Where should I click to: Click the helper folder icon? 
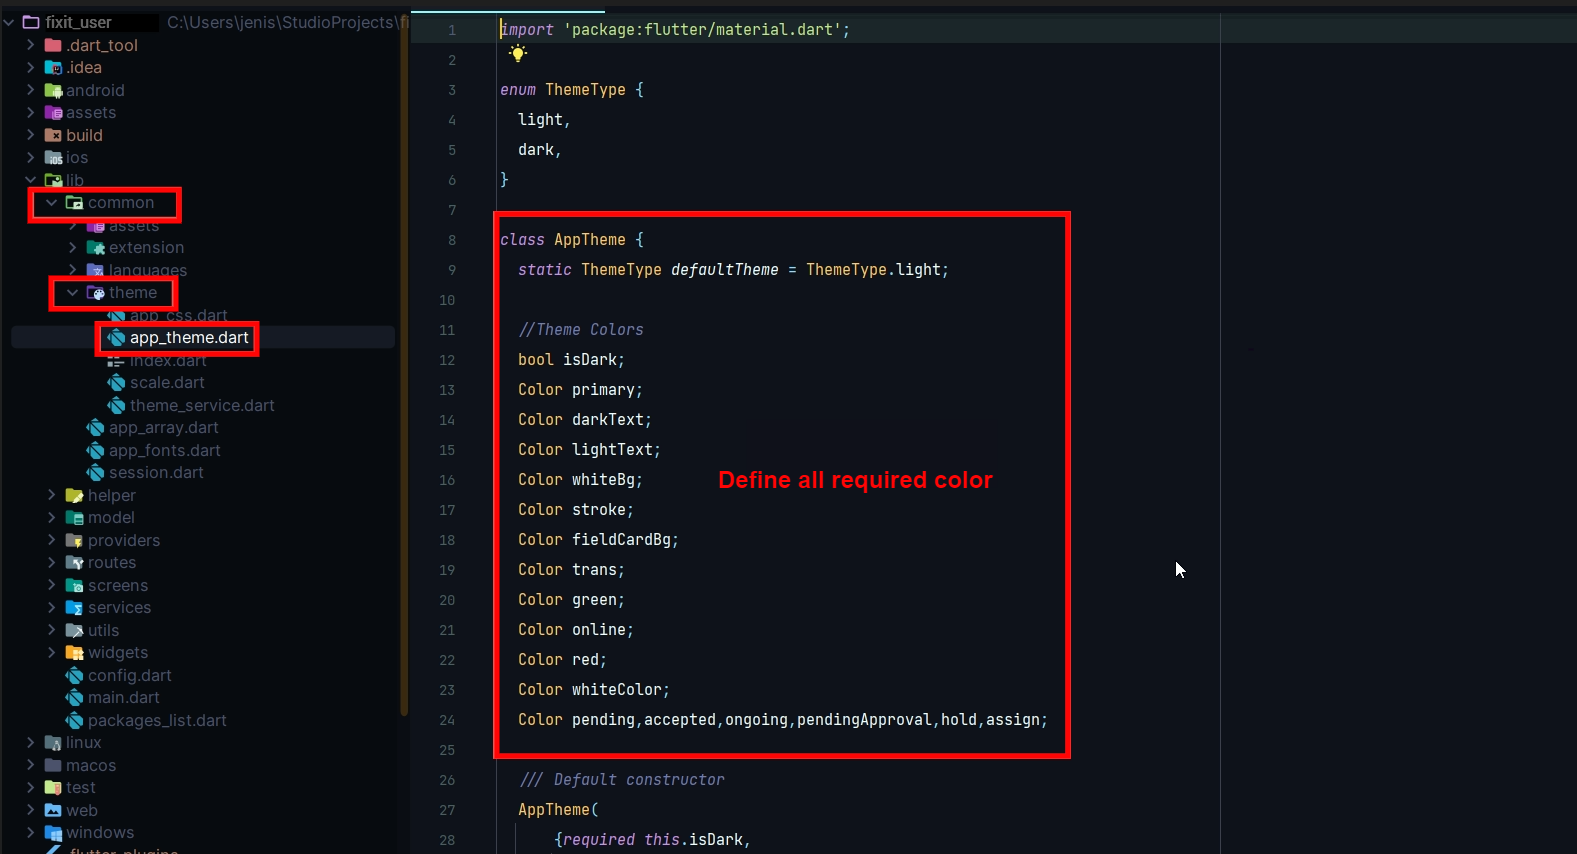(75, 495)
